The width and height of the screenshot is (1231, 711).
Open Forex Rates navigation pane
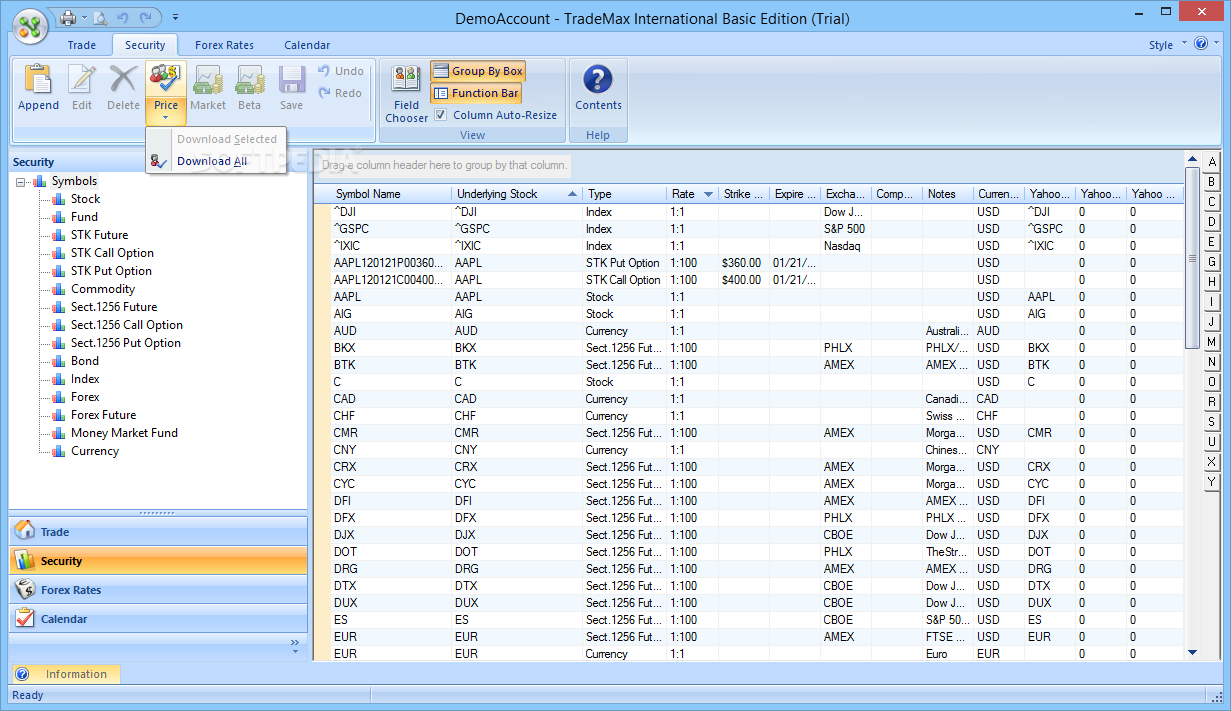[x=158, y=590]
